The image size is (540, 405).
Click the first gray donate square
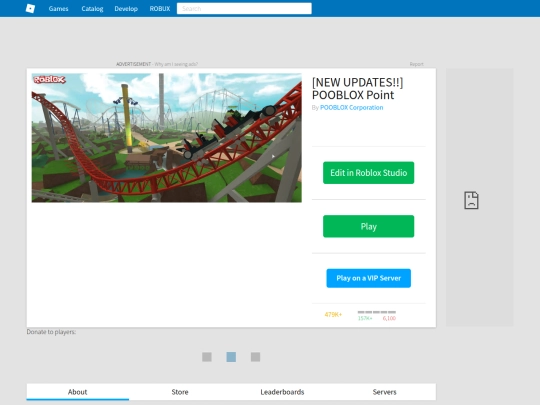point(207,357)
